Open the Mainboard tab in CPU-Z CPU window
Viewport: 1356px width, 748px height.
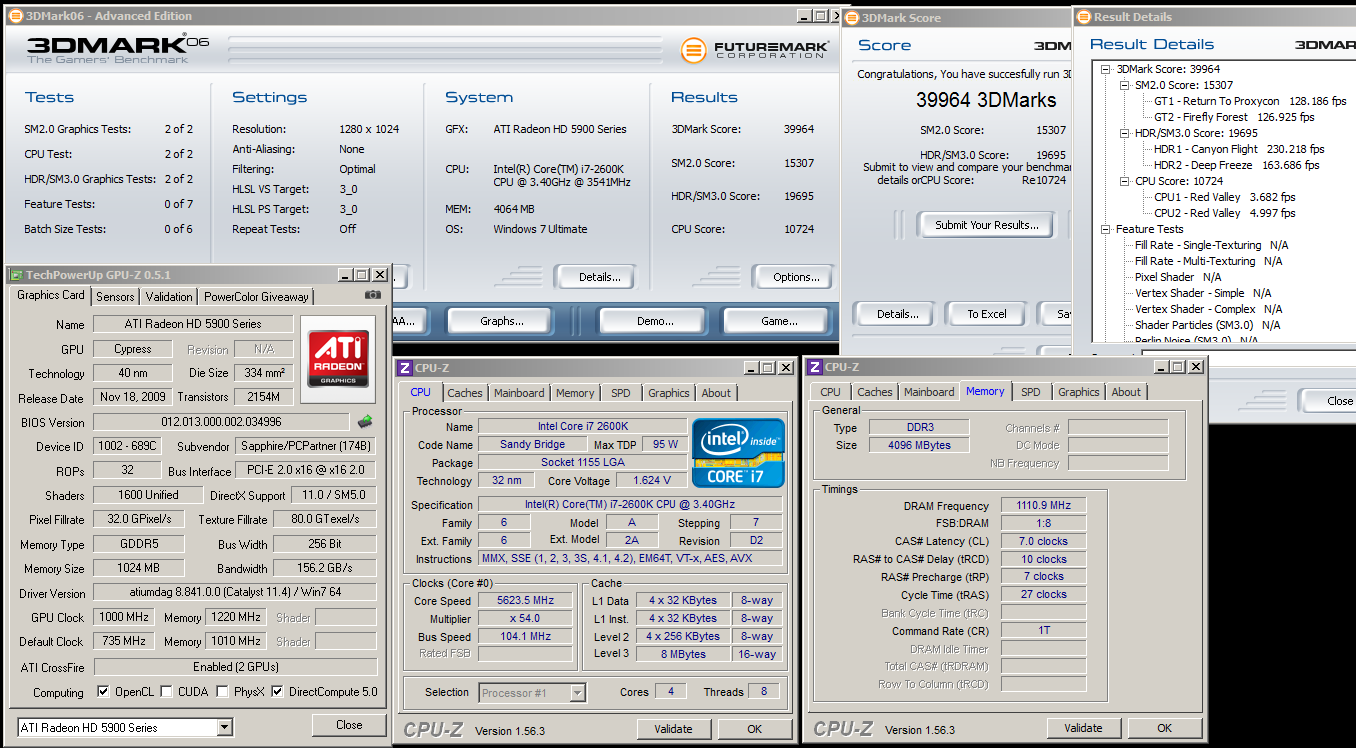pyautogui.click(x=519, y=393)
